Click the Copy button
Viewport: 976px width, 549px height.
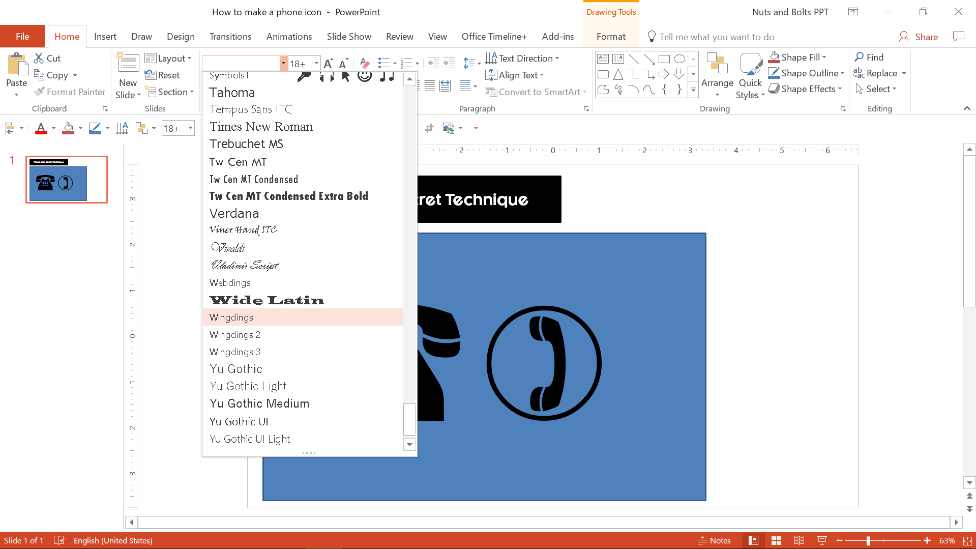click(x=55, y=75)
